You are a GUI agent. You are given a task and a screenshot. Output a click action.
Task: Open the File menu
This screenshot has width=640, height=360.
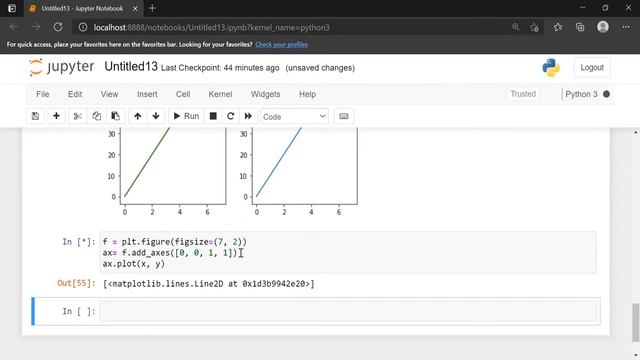click(42, 94)
